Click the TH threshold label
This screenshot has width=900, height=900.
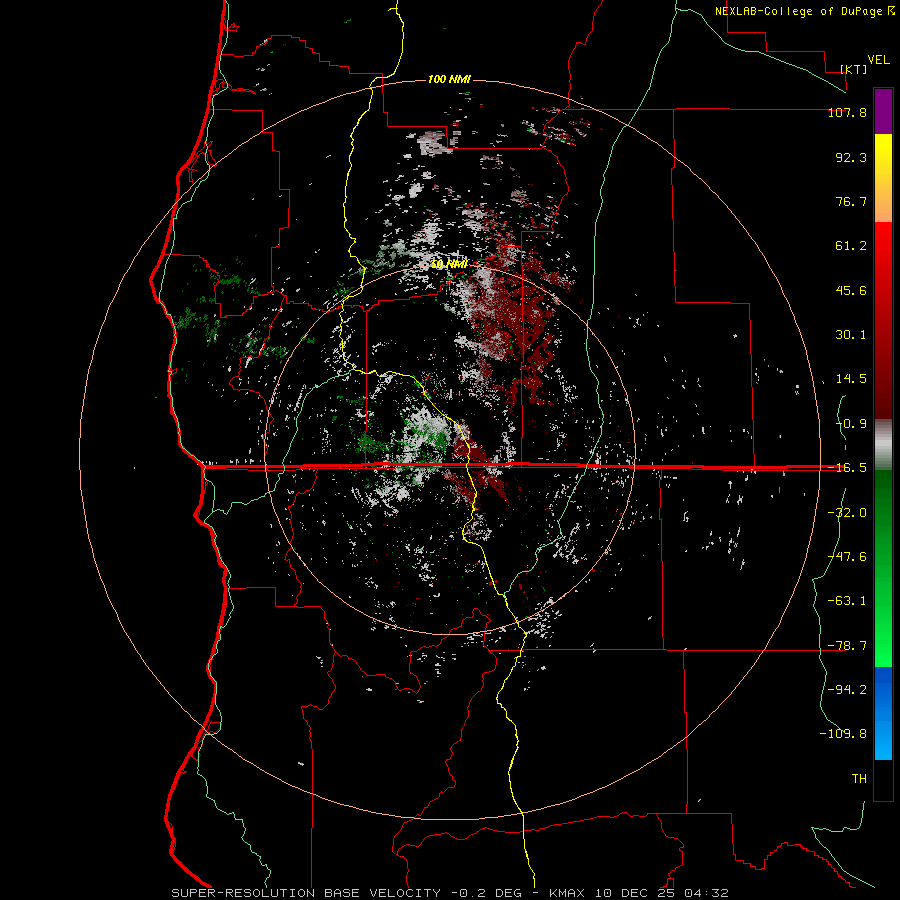(859, 778)
